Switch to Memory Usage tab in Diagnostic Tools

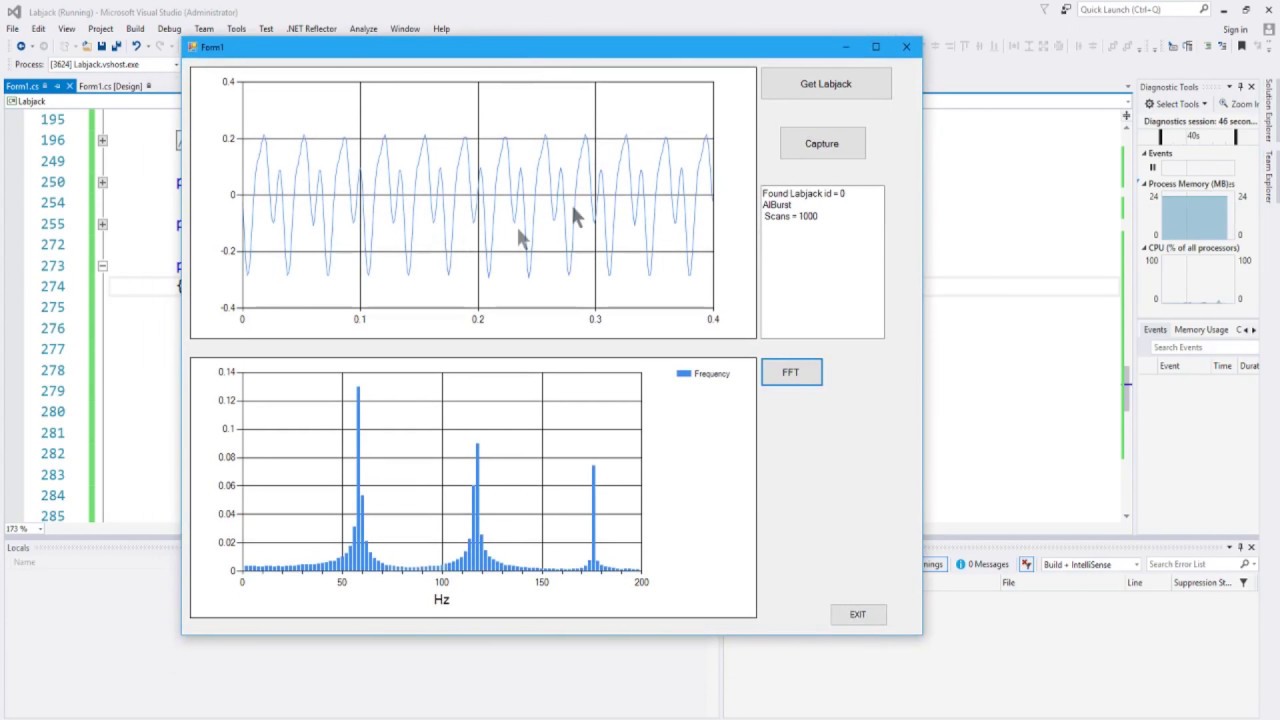click(1201, 329)
